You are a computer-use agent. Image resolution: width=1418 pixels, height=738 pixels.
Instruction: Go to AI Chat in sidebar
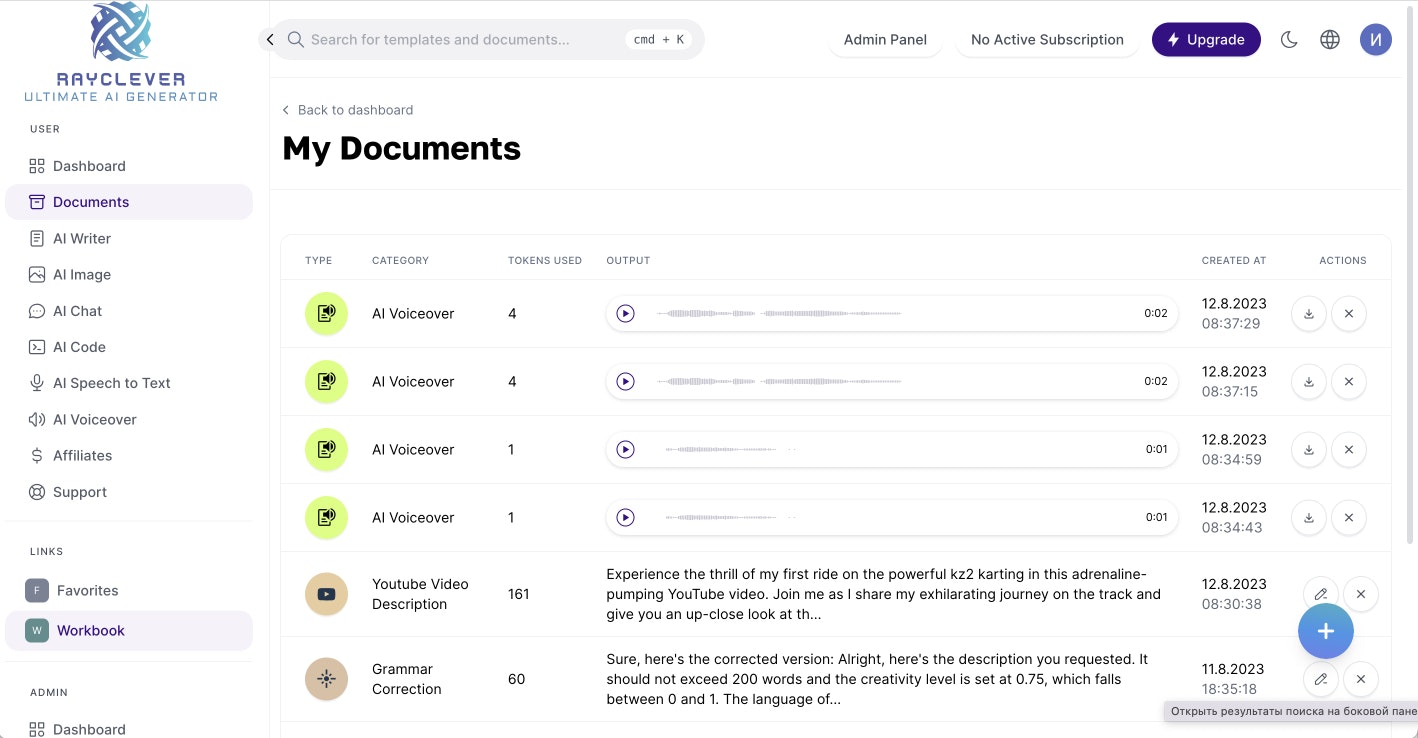(78, 311)
